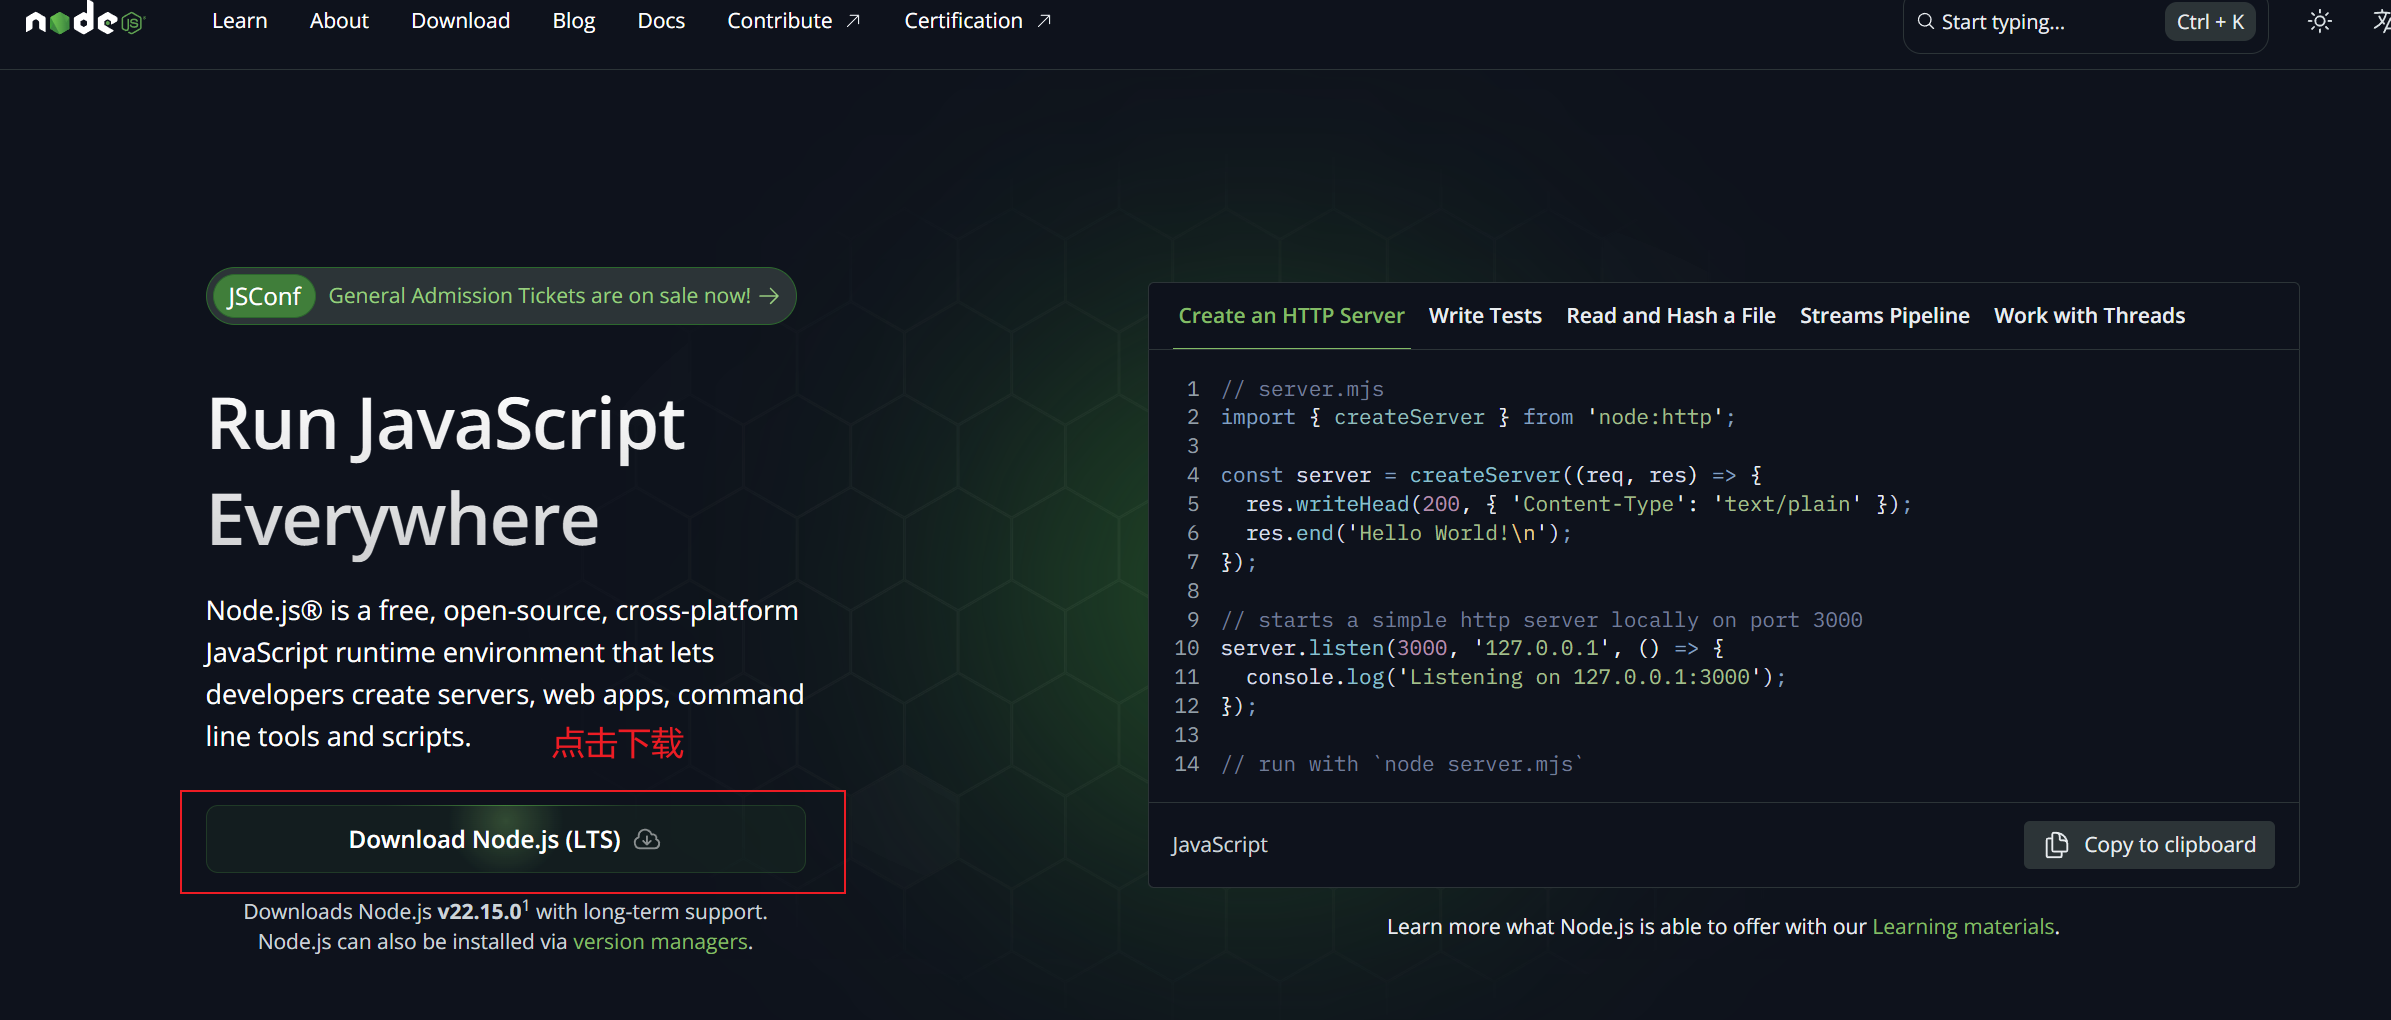The height and width of the screenshot is (1020, 2391).
Task: Click code line 'import { createServer }'
Action: (1478, 417)
